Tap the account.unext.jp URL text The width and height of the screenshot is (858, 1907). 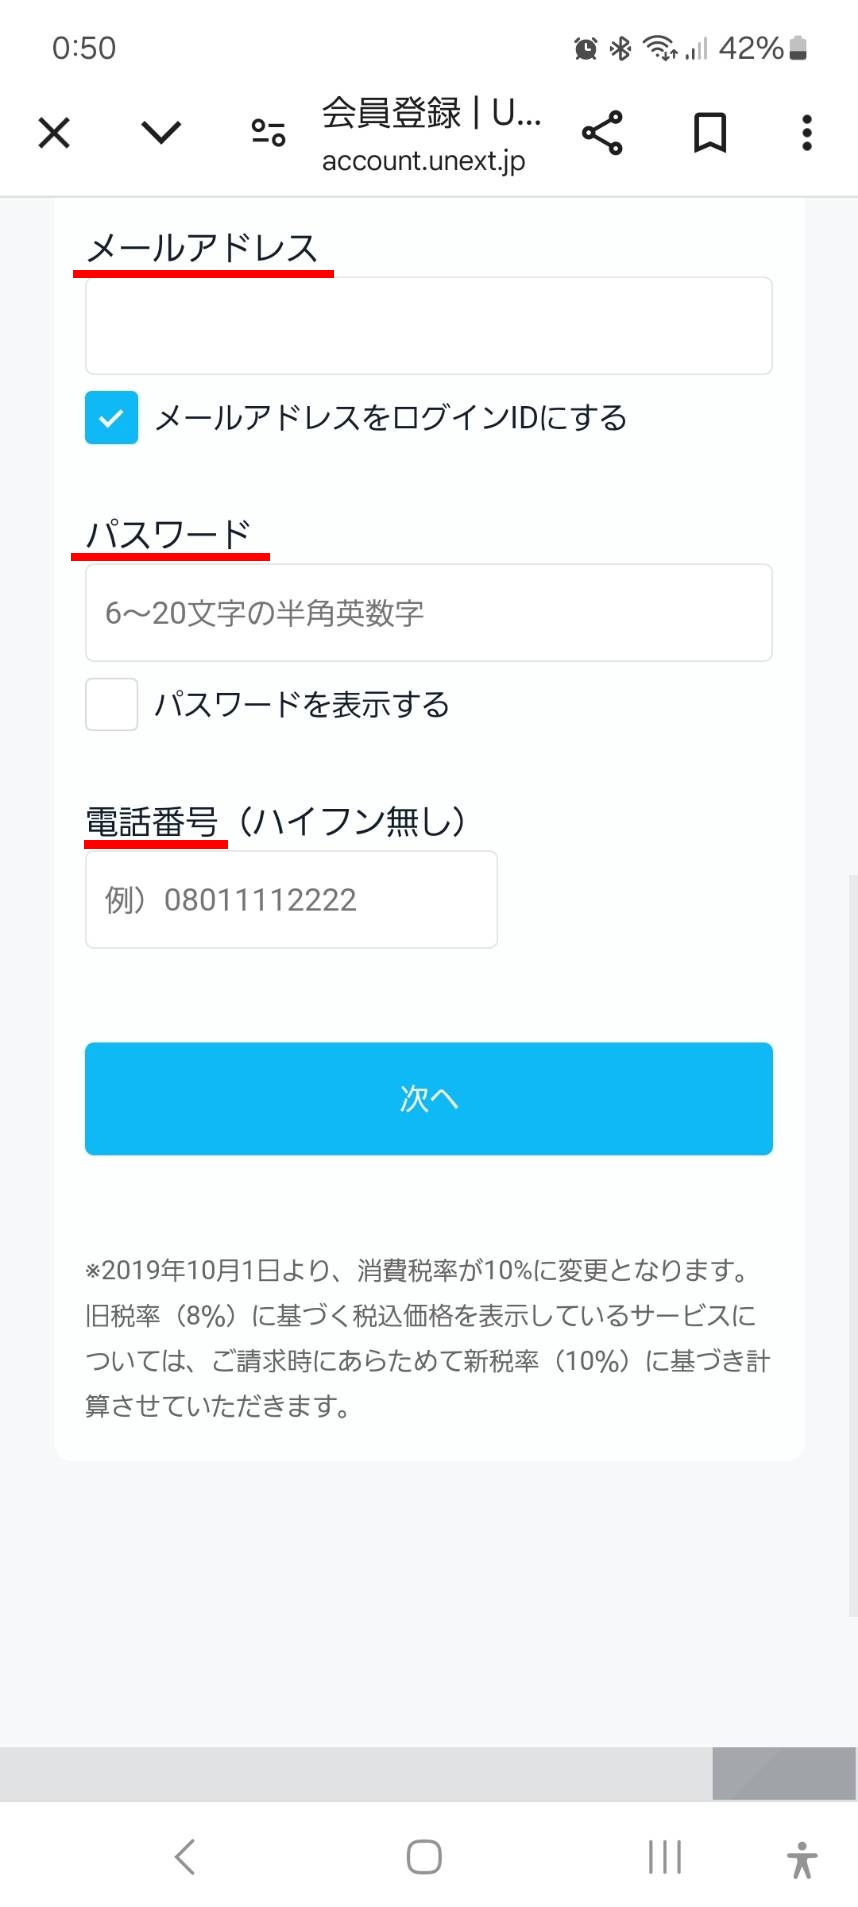[423, 160]
